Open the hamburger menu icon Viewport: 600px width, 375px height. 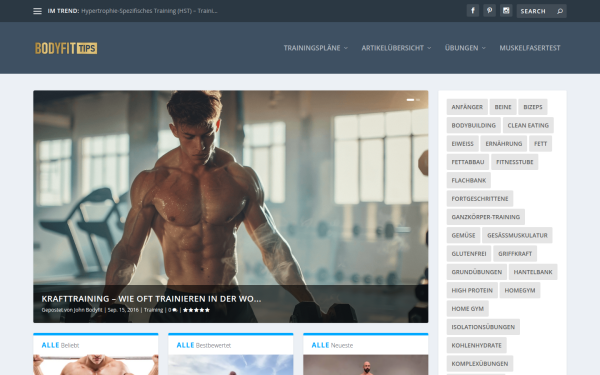37,11
